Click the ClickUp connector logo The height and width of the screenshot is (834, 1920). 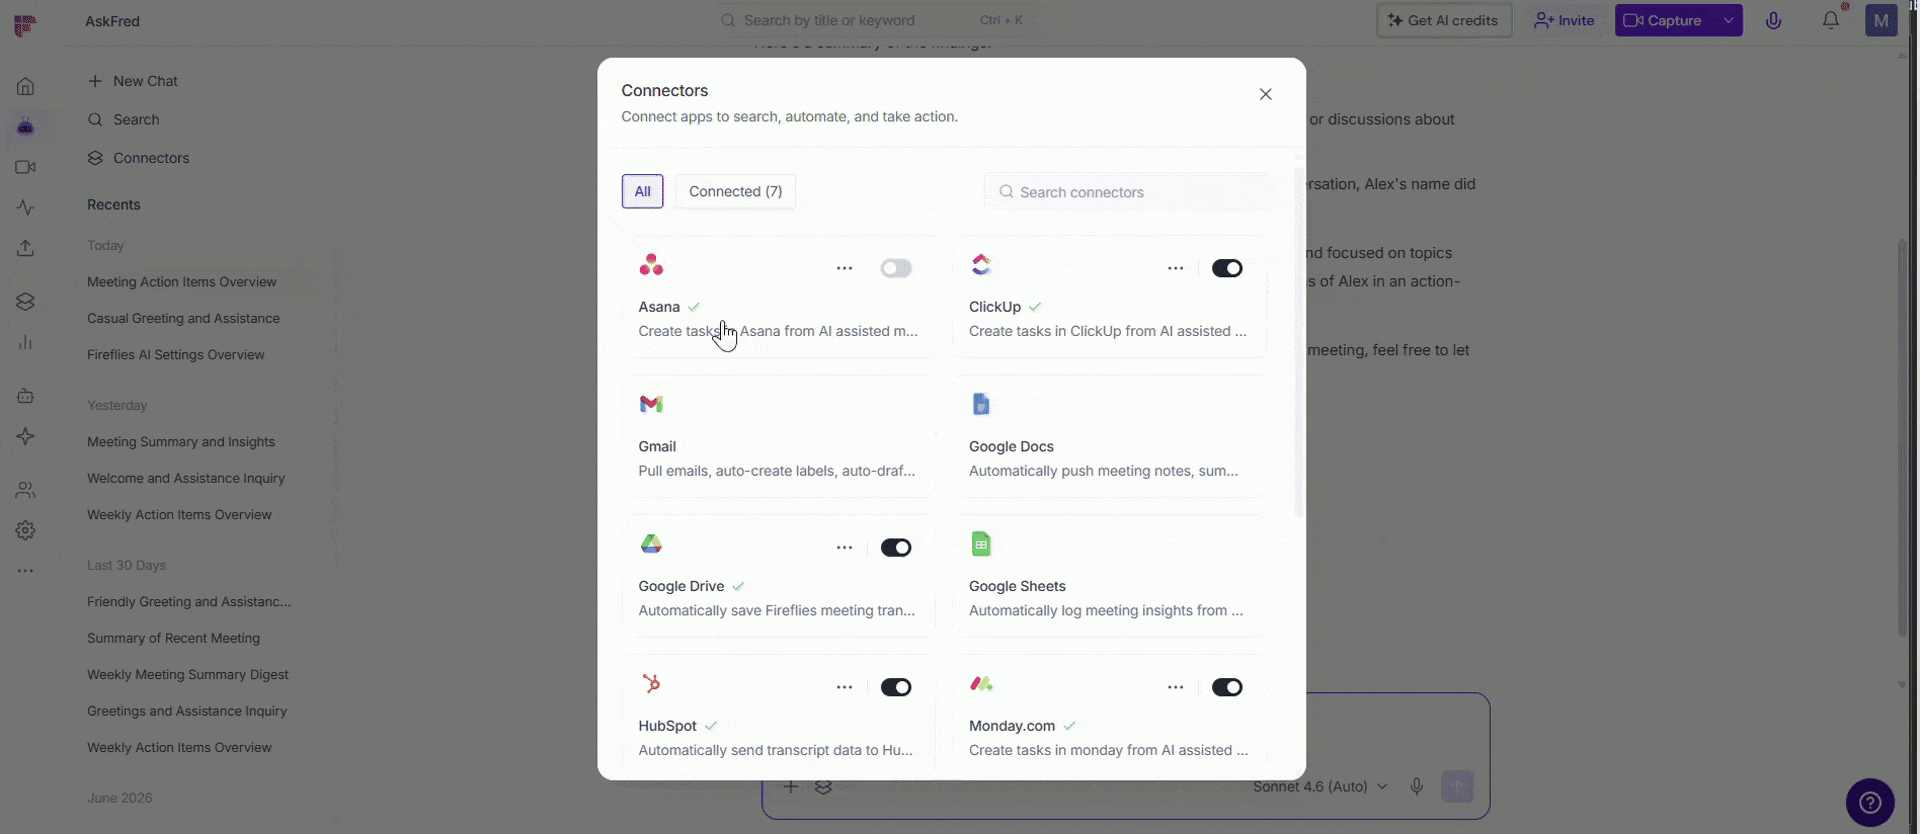pos(981,265)
